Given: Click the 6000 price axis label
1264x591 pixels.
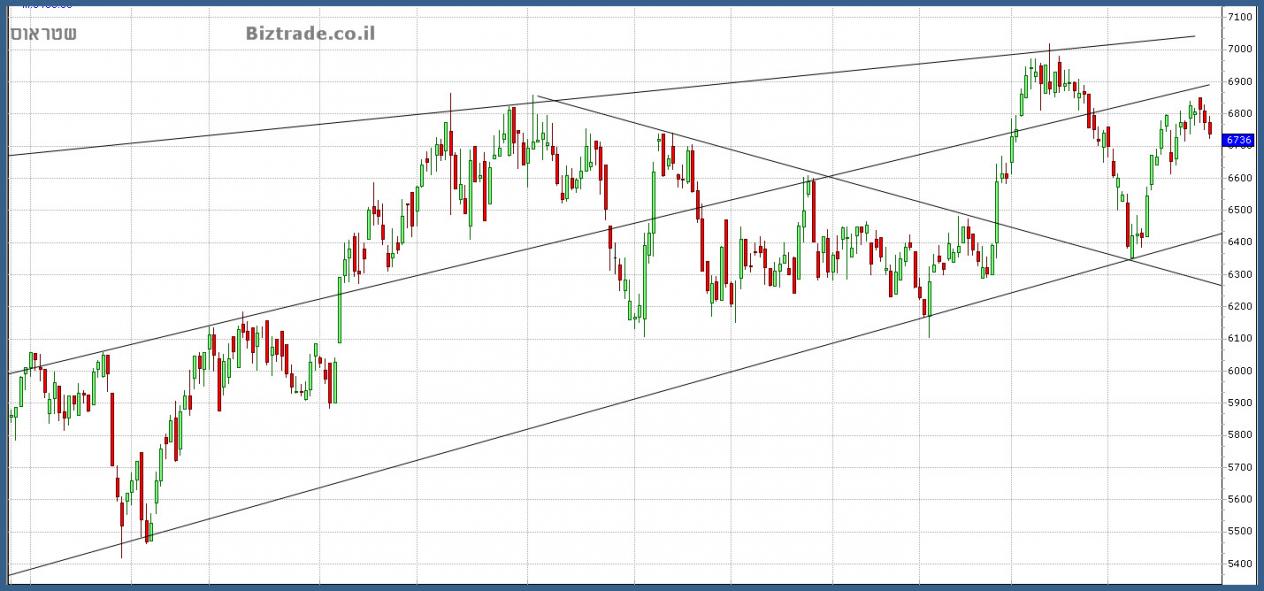Looking at the screenshot, I should [1239, 371].
